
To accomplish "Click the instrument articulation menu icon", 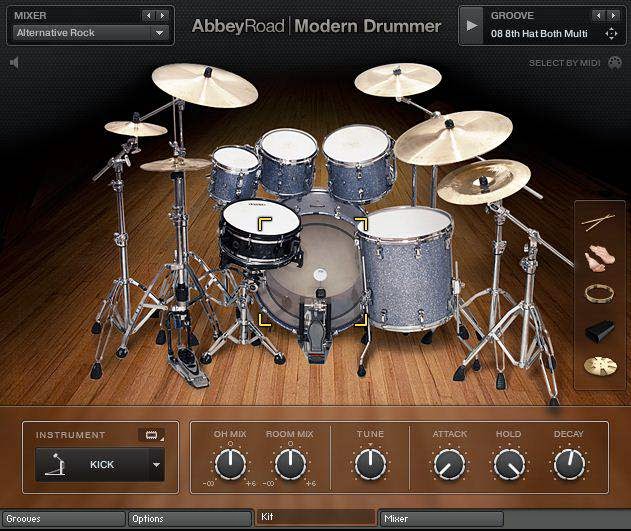I will [151, 435].
